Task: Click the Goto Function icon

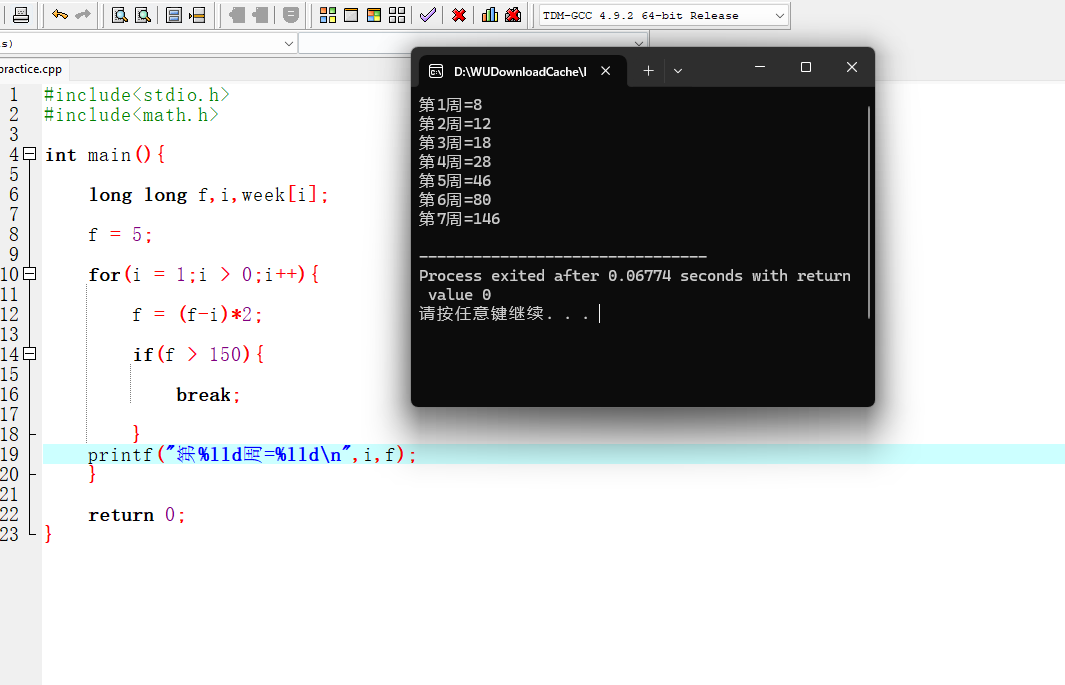Action: point(174,15)
